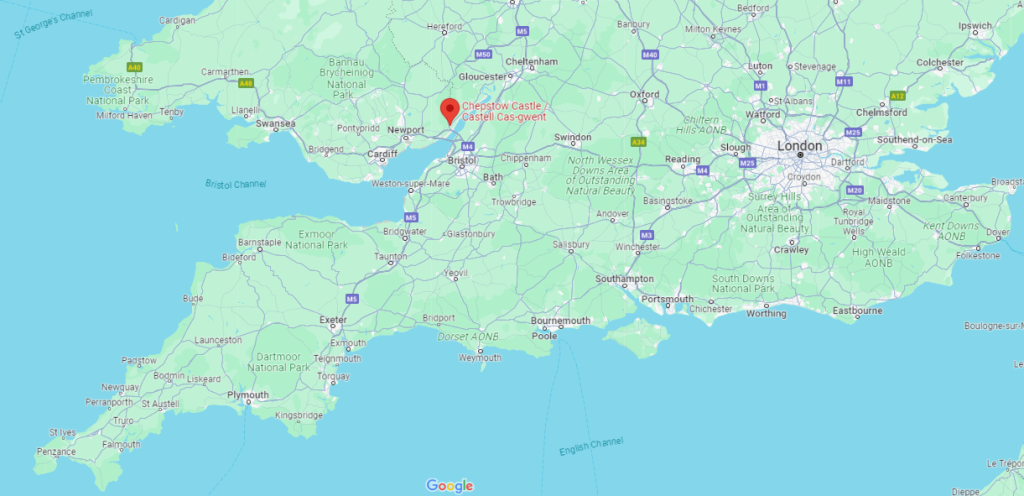Select the Plymouth city label
The image size is (1024, 496).
pyautogui.click(x=248, y=395)
